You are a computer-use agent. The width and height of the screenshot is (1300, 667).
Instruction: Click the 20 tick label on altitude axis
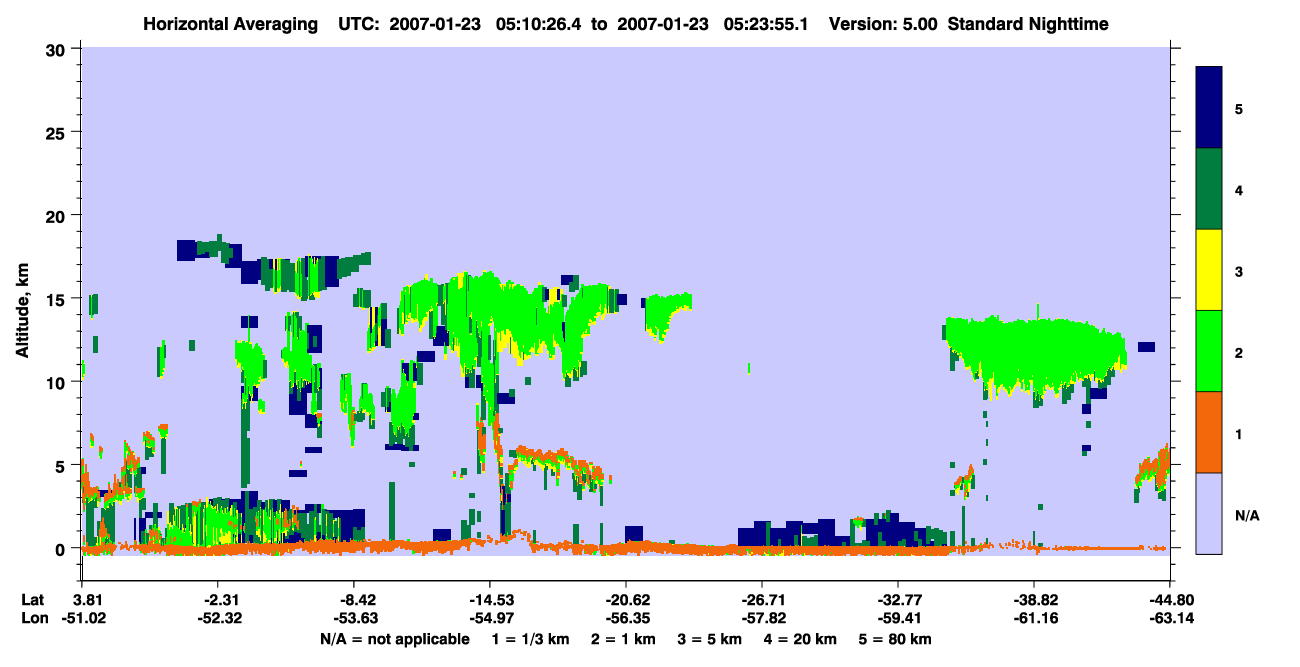tap(59, 215)
